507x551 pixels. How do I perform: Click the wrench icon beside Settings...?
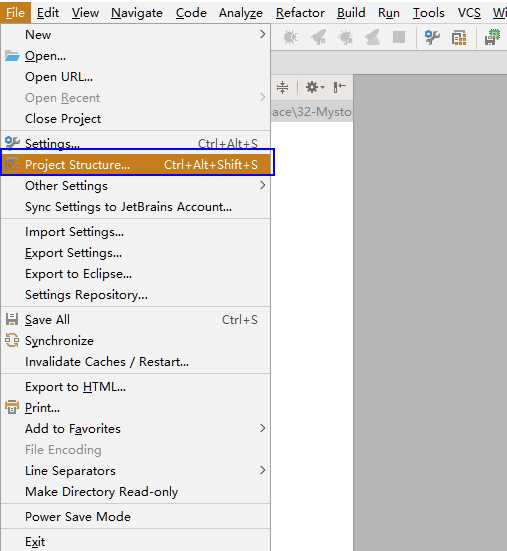[x=12, y=143]
